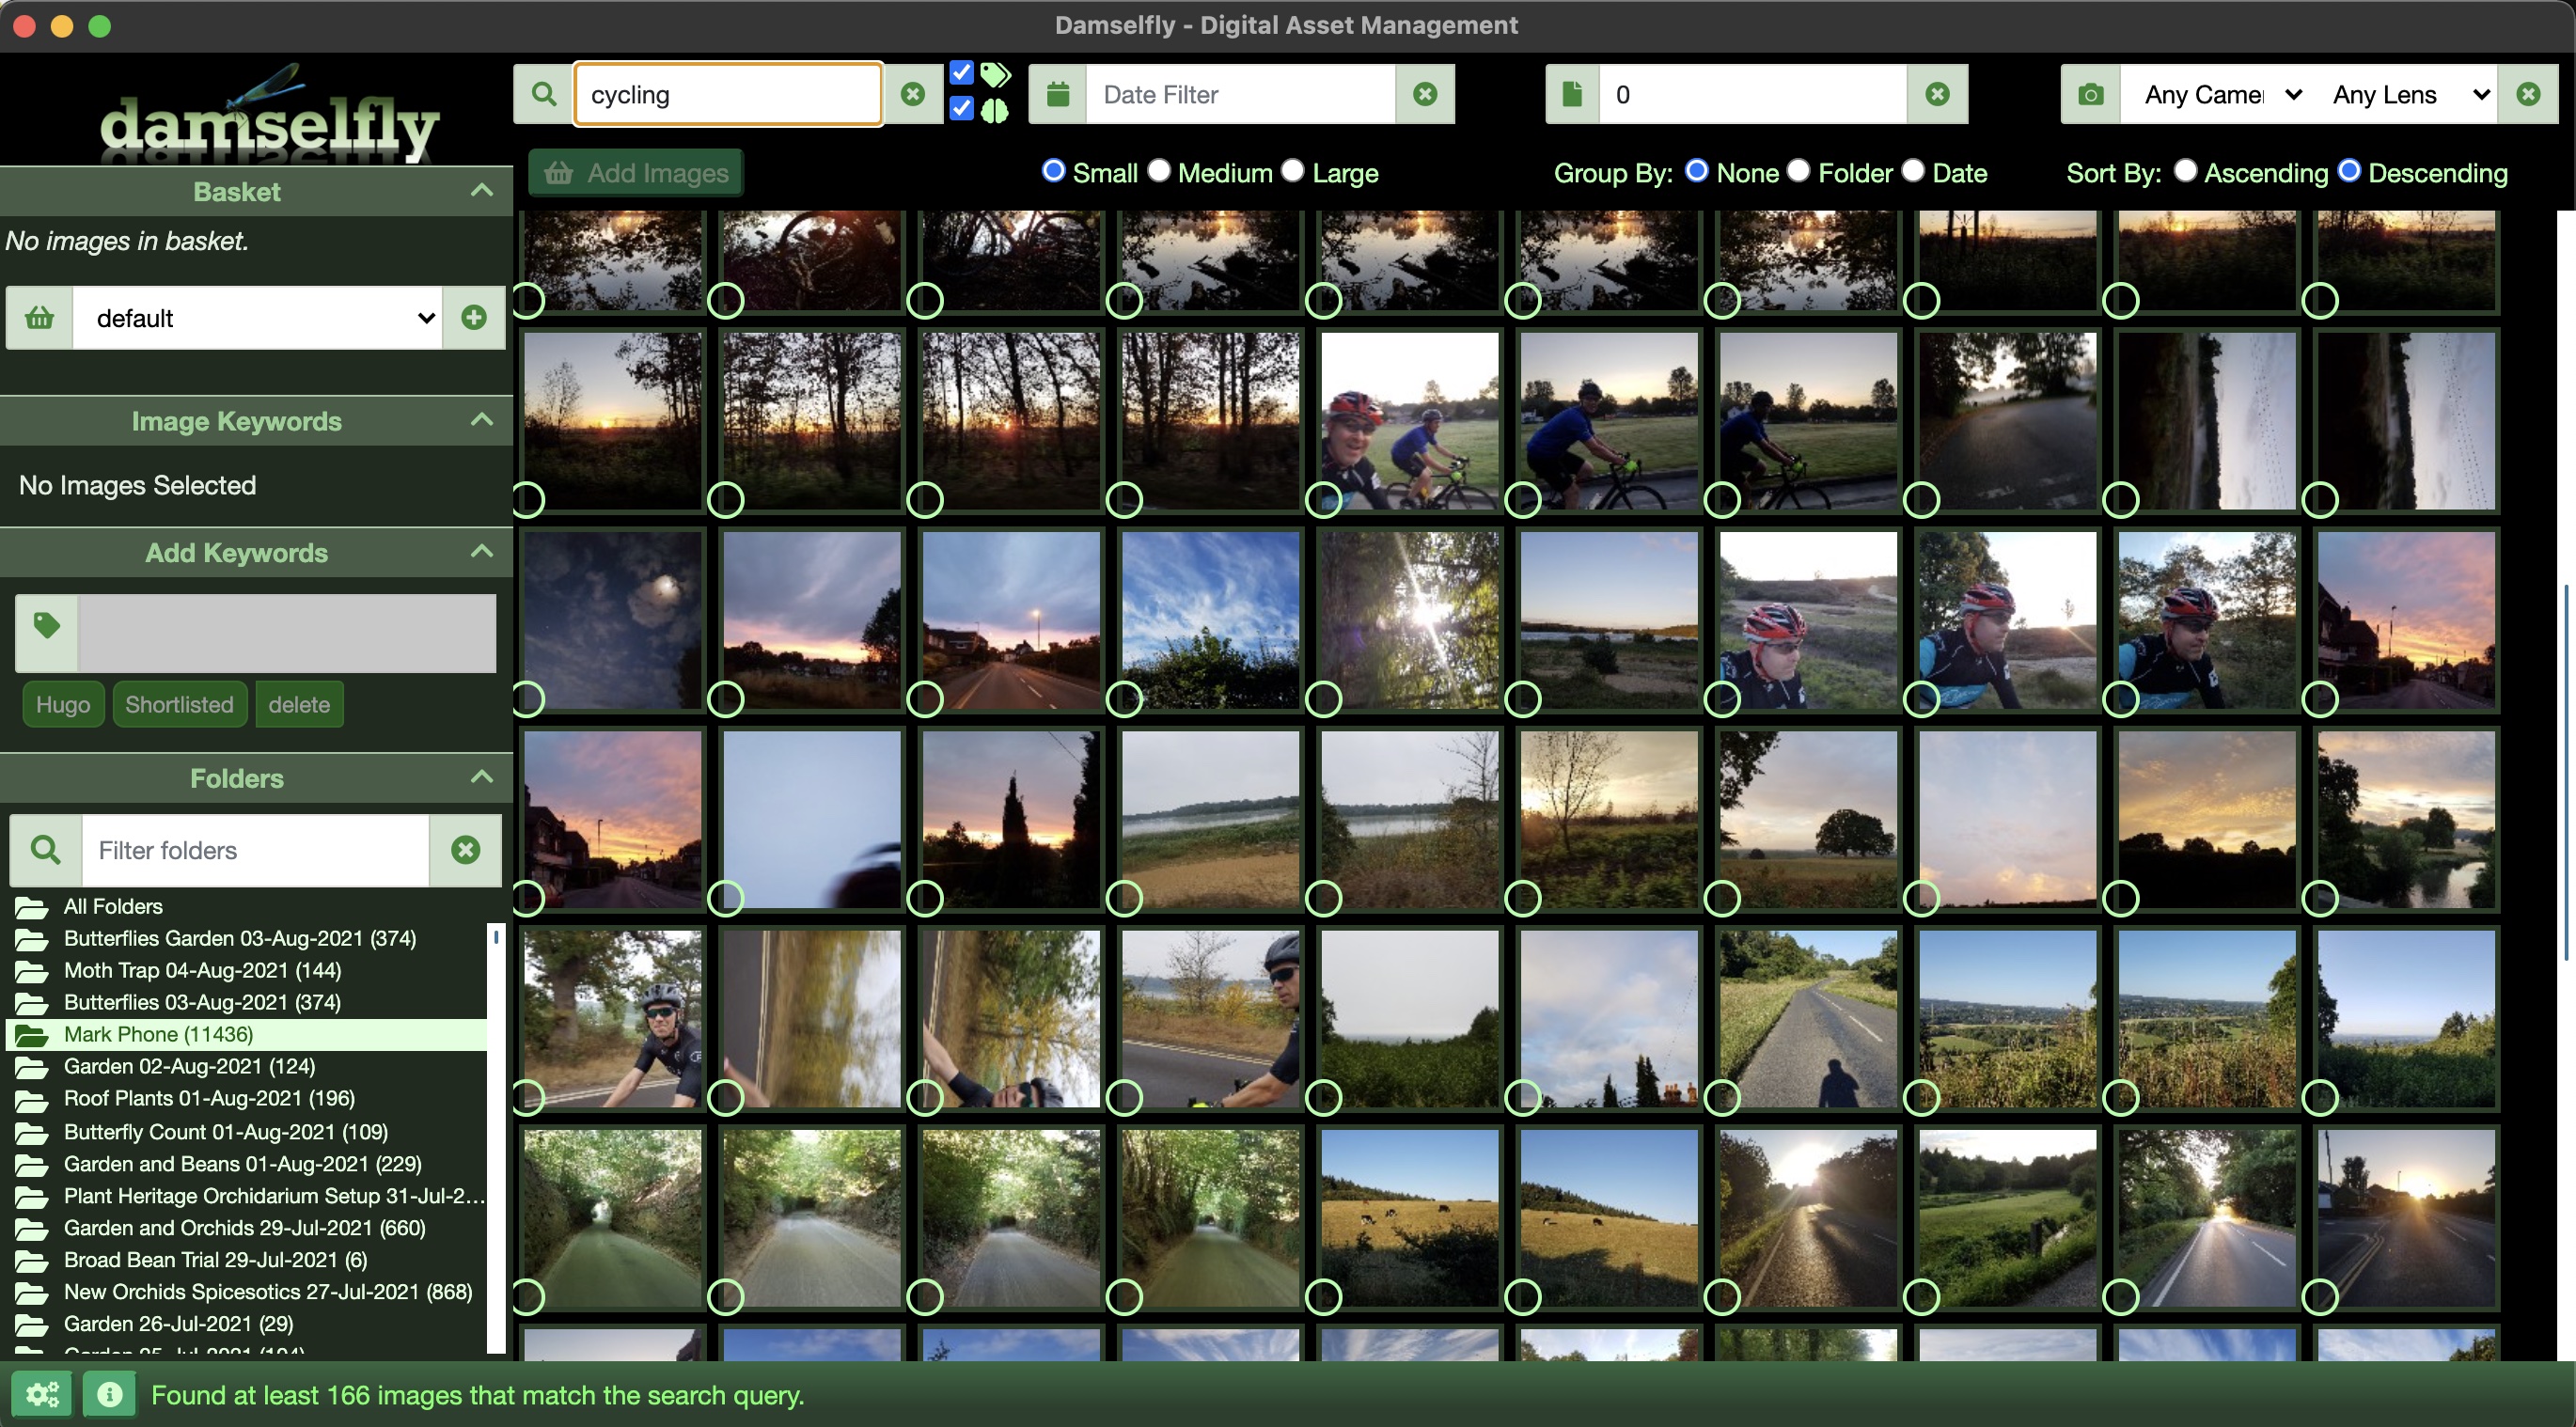This screenshot has width=2576, height=1427.
Task: Click the Add Images button
Action: pyautogui.click(x=636, y=172)
